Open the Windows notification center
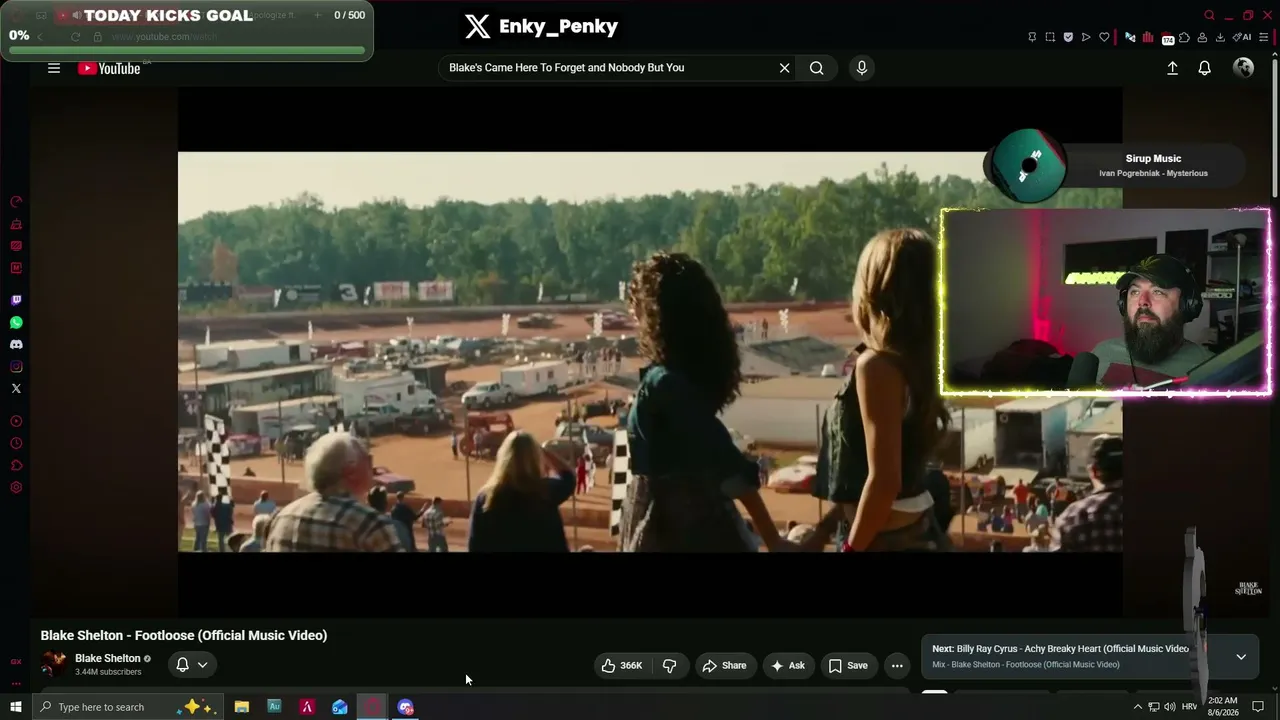The image size is (1280, 720). [x=1258, y=707]
